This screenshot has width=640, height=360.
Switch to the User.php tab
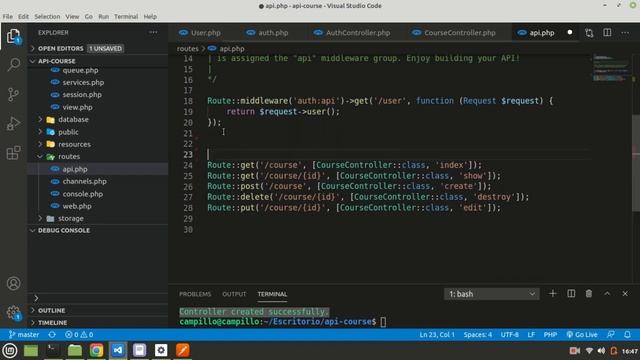[200, 33]
